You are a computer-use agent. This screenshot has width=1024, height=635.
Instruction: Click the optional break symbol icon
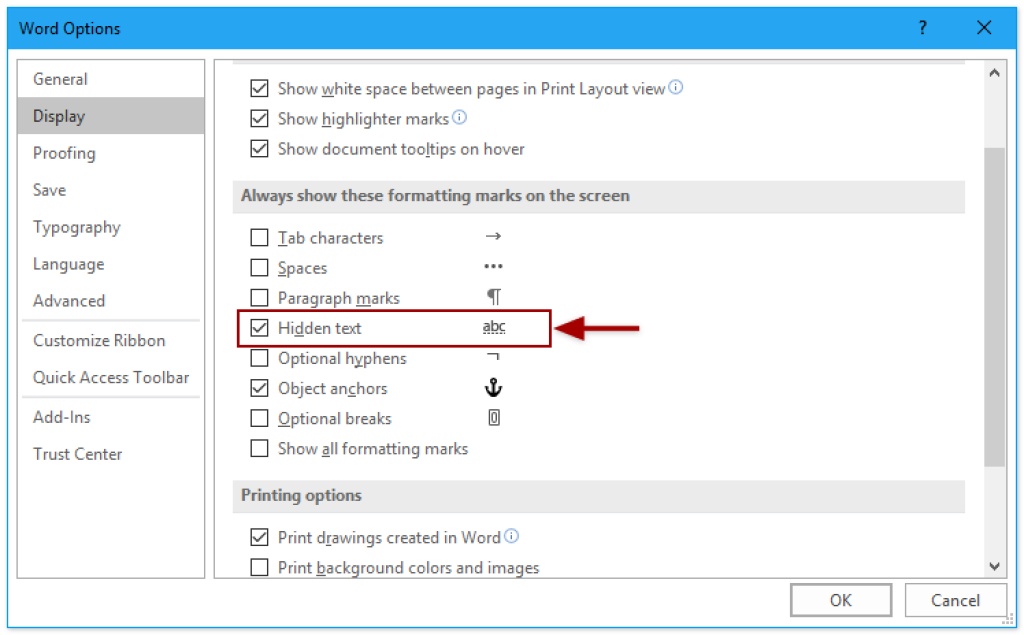[x=493, y=418]
